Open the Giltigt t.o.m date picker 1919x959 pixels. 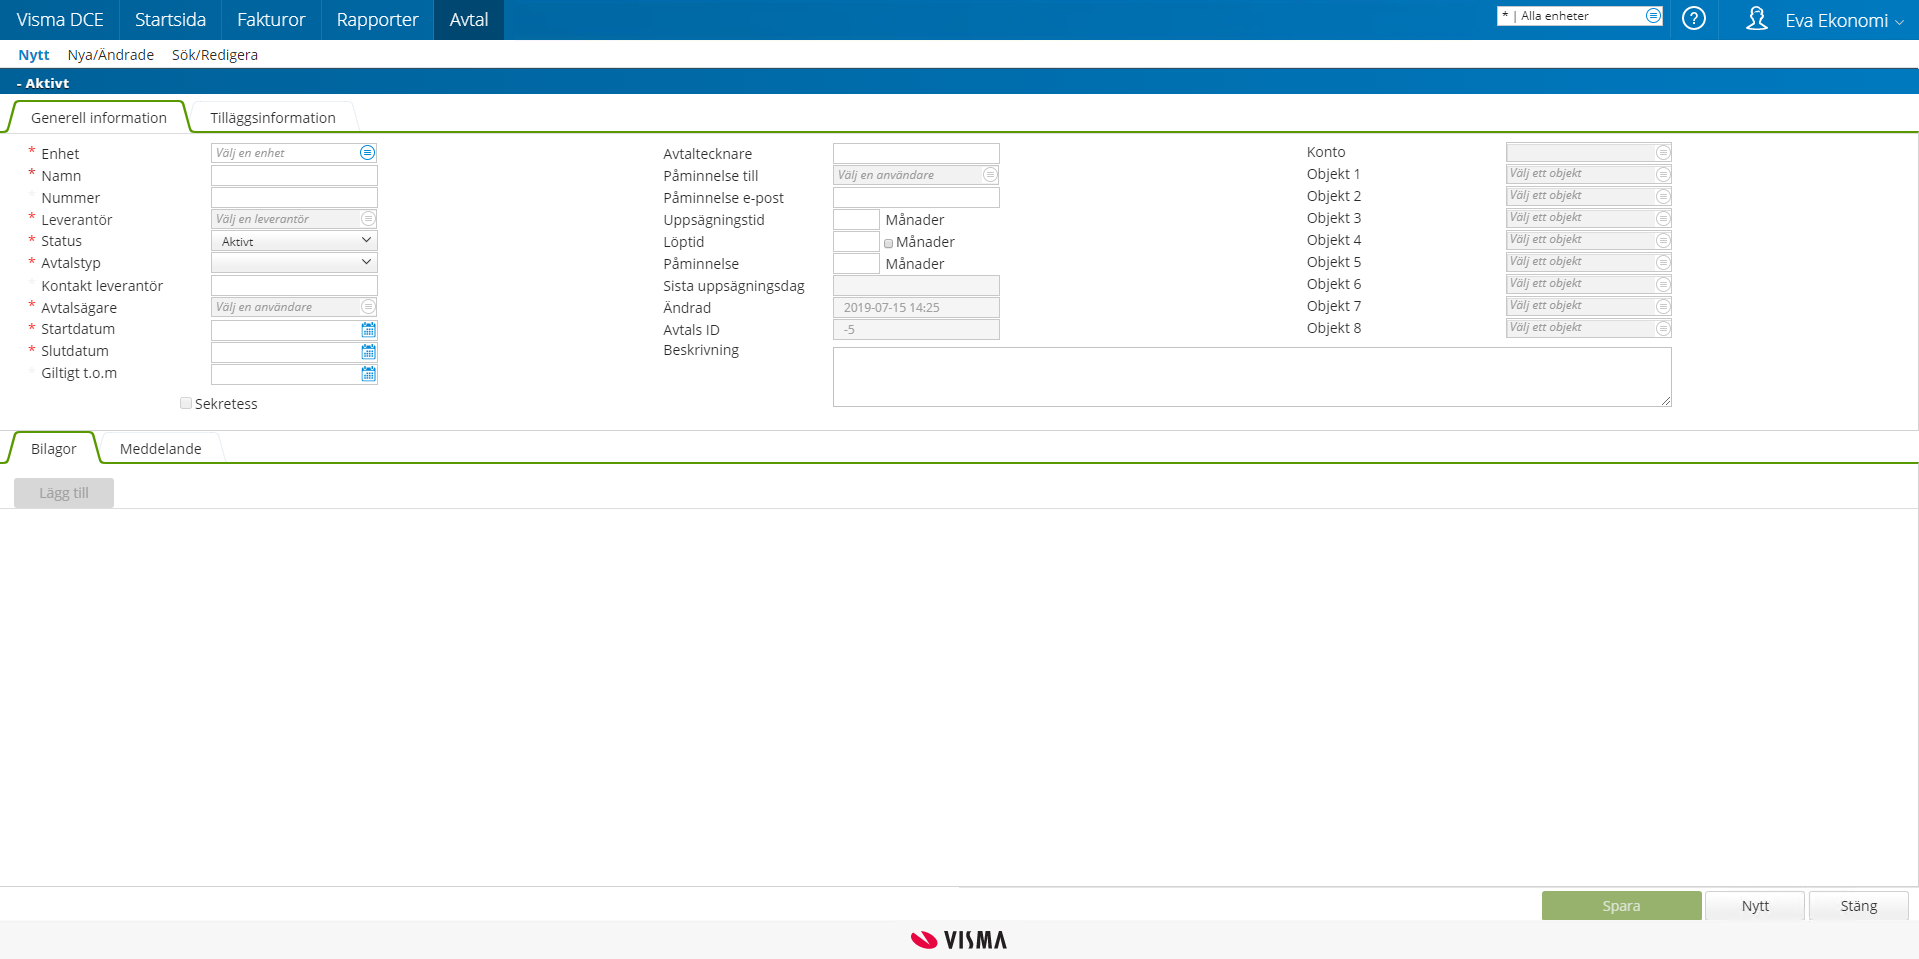click(x=367, y=374)
